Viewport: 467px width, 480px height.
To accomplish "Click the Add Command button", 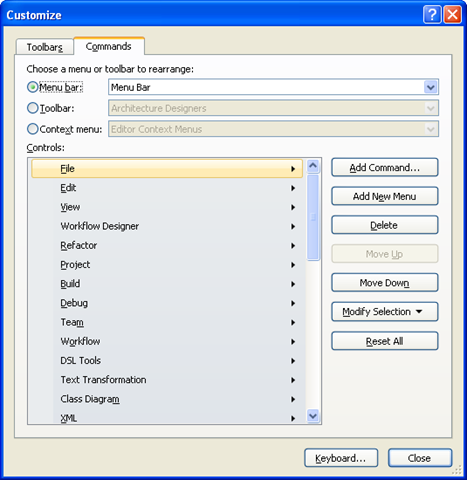I will [x=385, y=167].
